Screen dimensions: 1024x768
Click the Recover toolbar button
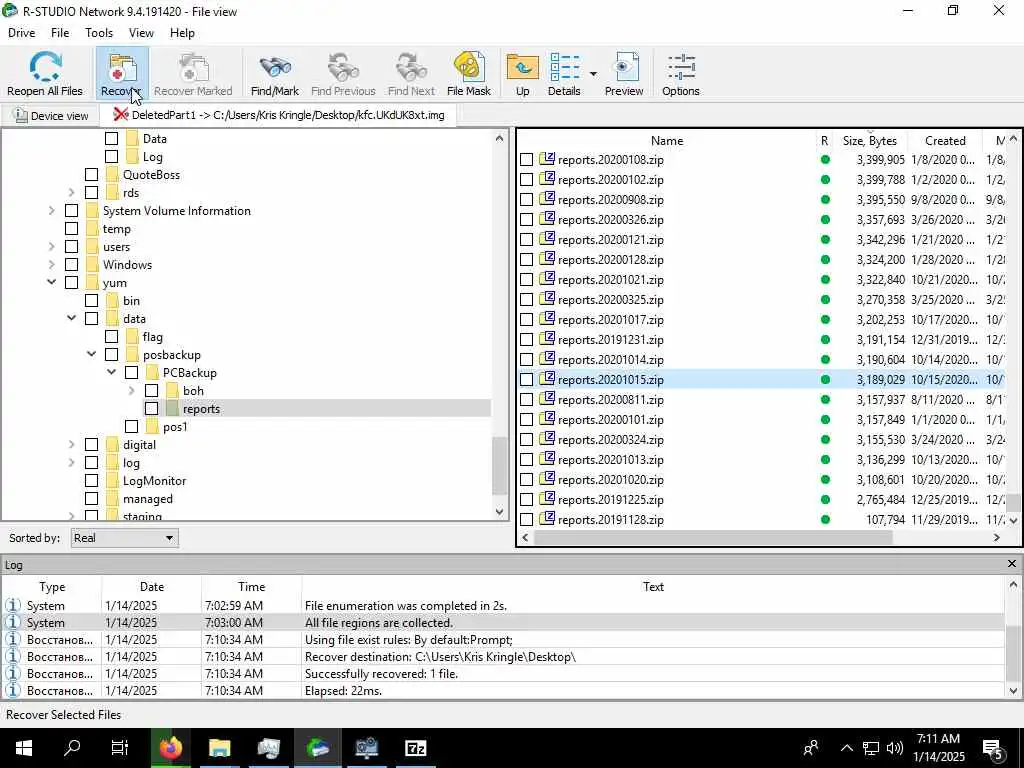121,73
